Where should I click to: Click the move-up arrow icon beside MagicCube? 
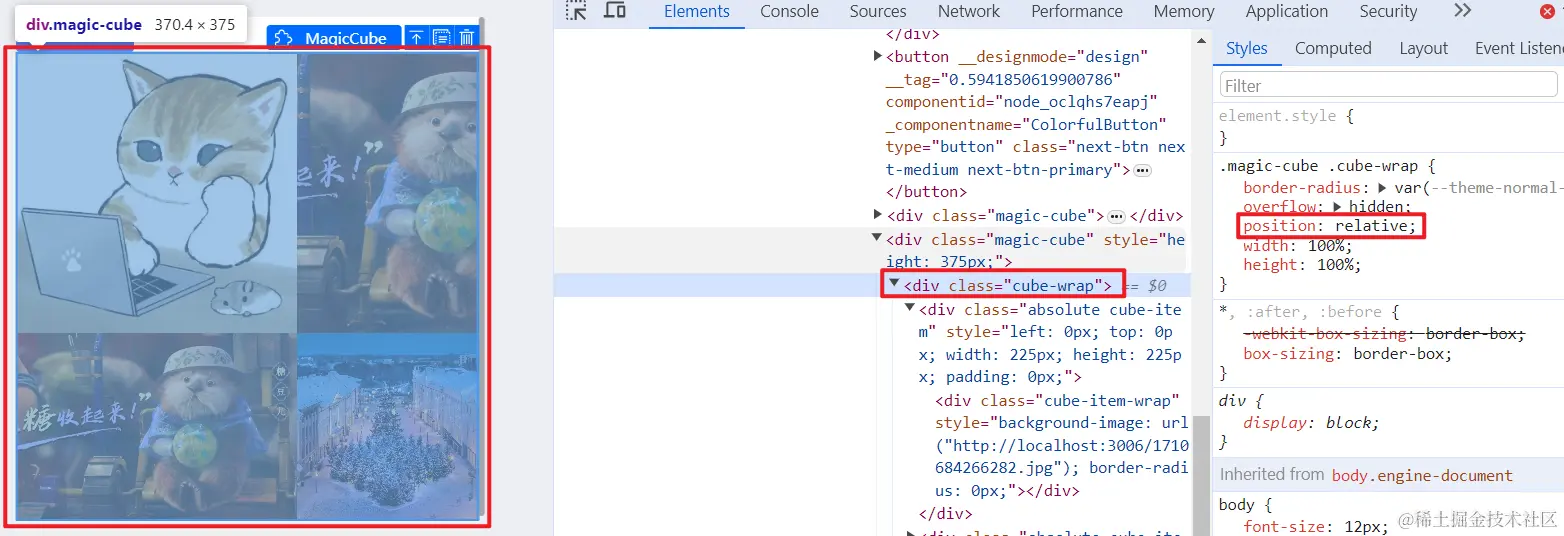tap(416, 38)
